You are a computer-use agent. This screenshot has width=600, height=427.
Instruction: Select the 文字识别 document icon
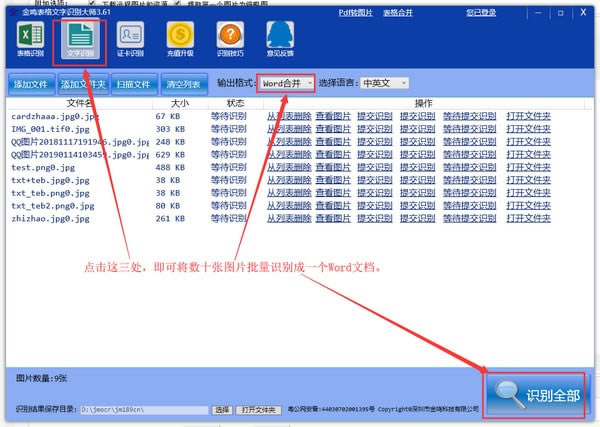click(80, 39)
